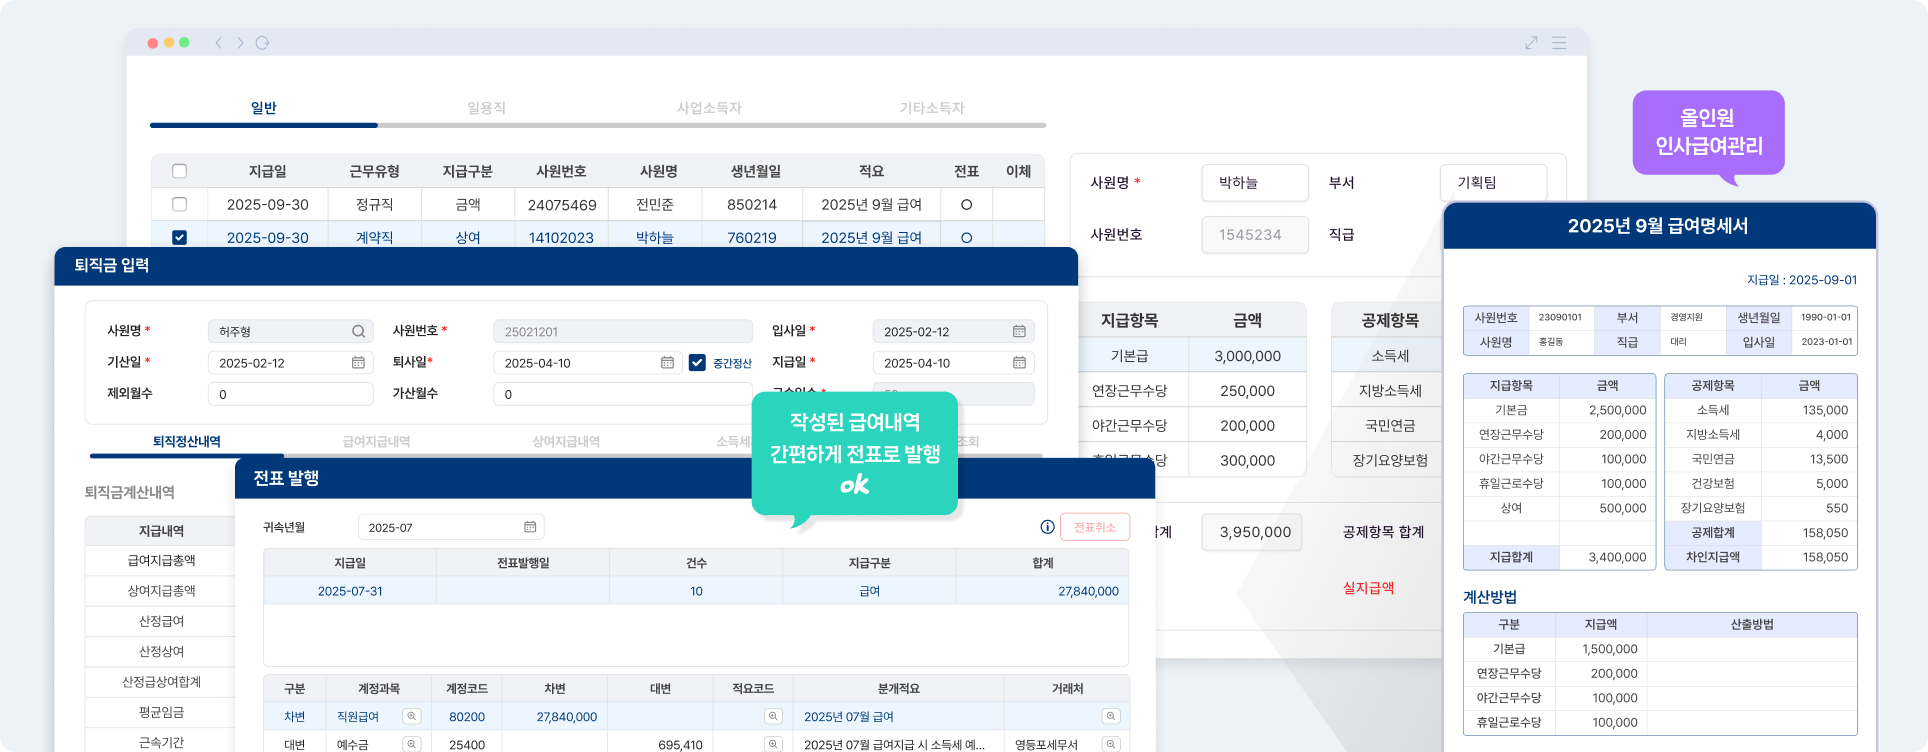1928x752 pixels.
Task: Open the calendar in the 귀속년월 field
Action: (x=530, y=527)
